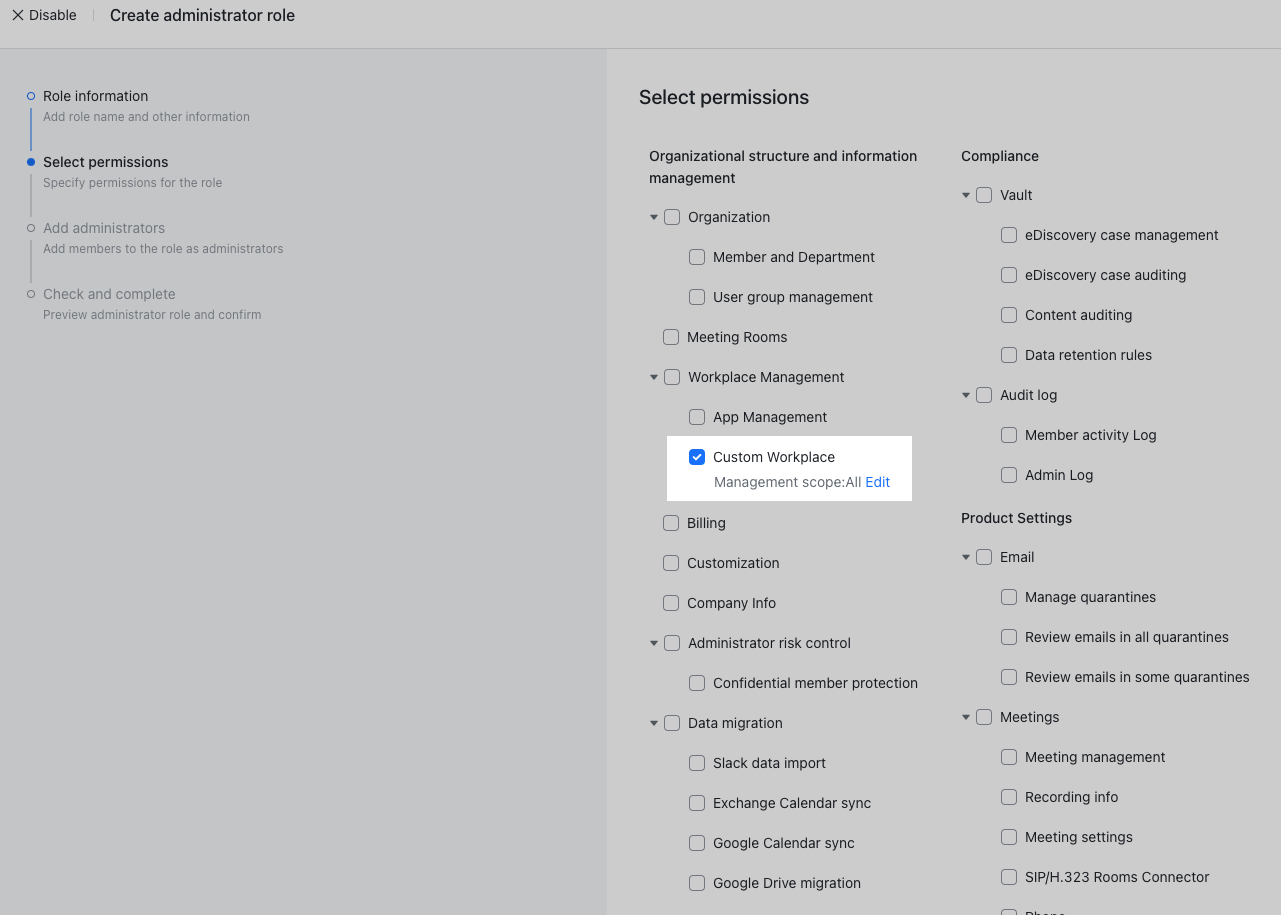Enable Slack data import permission
The image size is (1281, 915).
tap(697, 763)
